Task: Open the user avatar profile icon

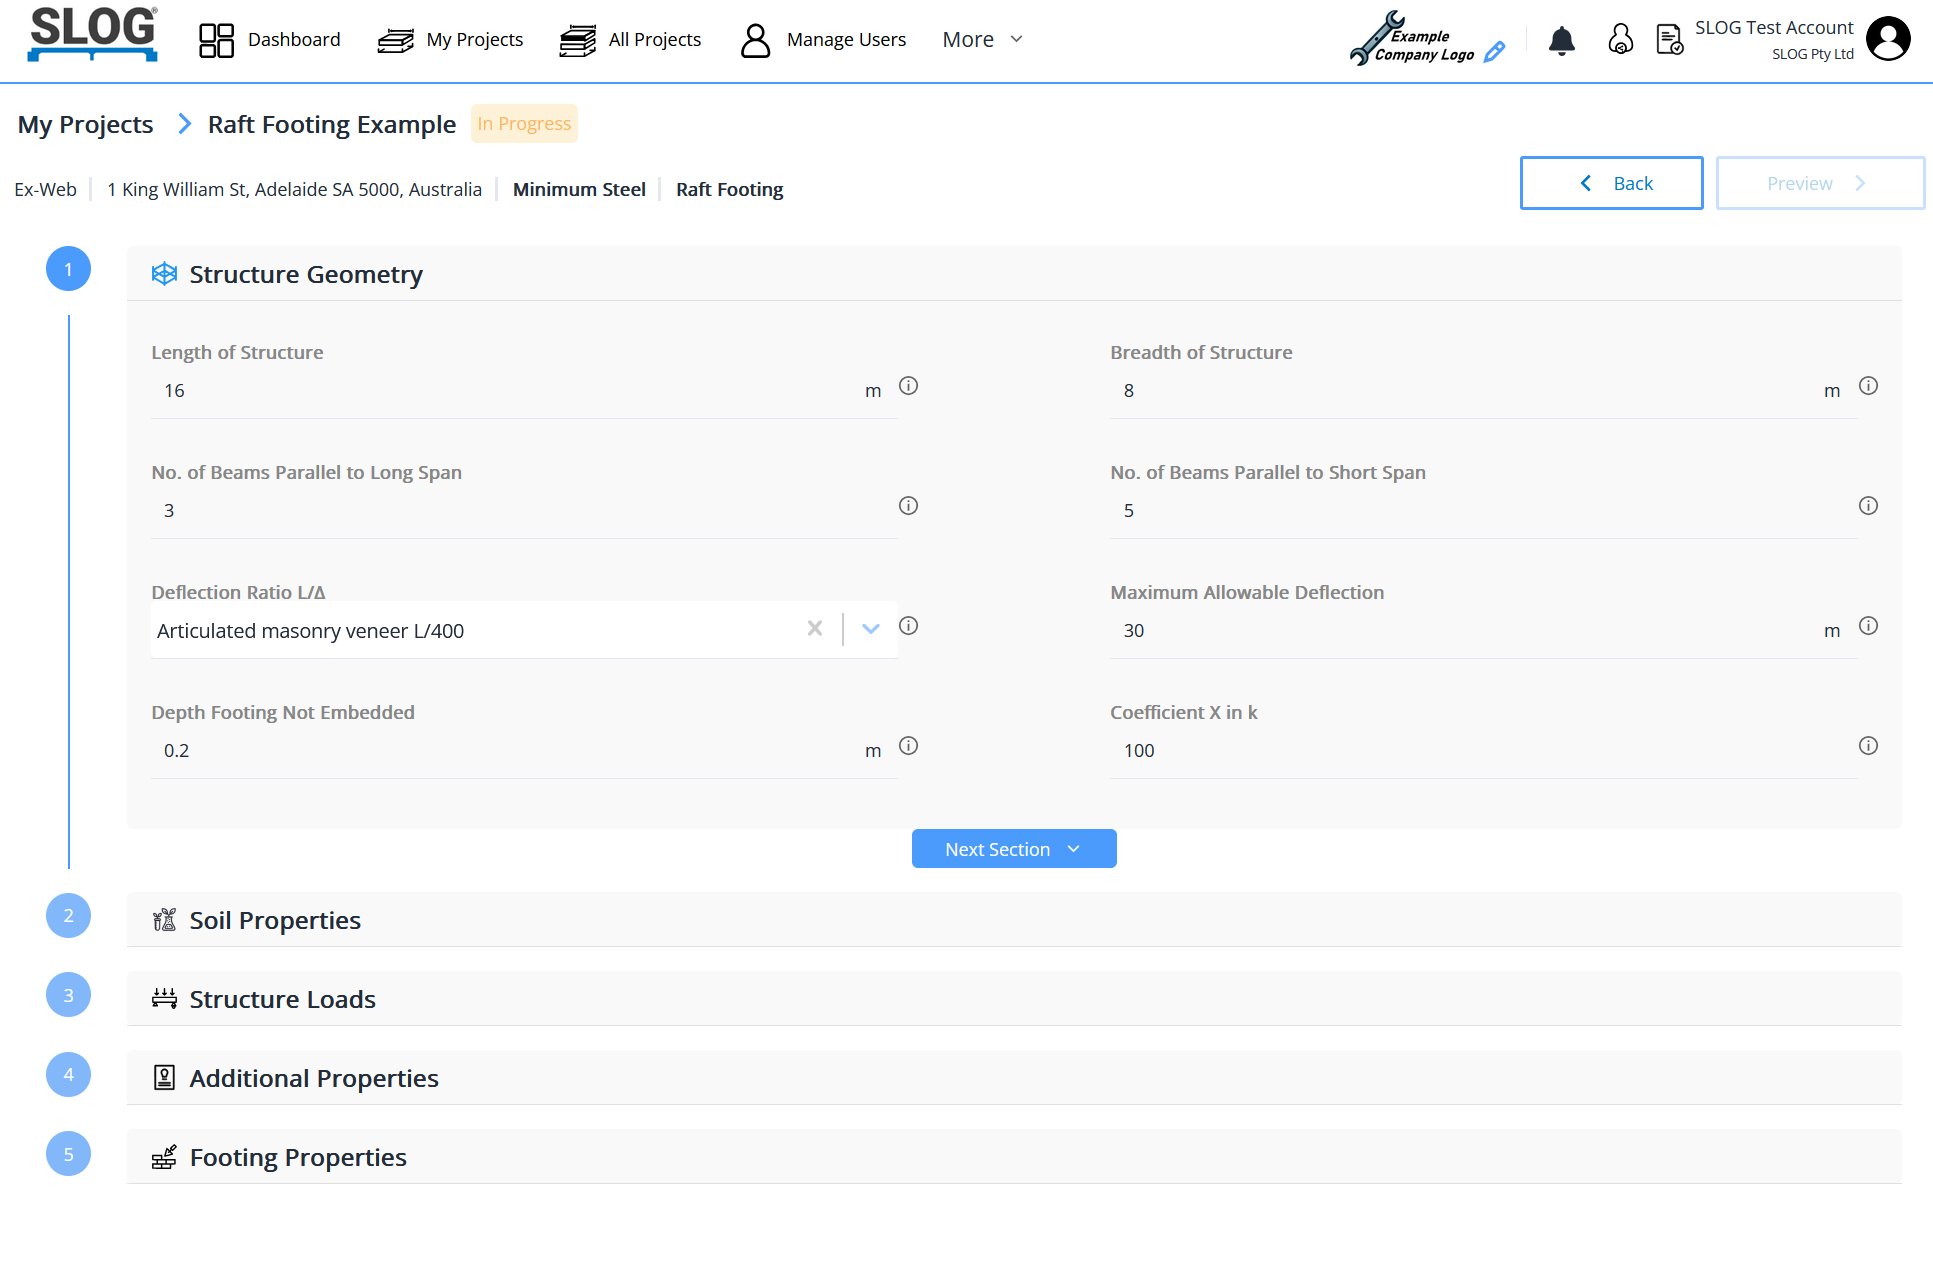Action: coord(1888,40)
